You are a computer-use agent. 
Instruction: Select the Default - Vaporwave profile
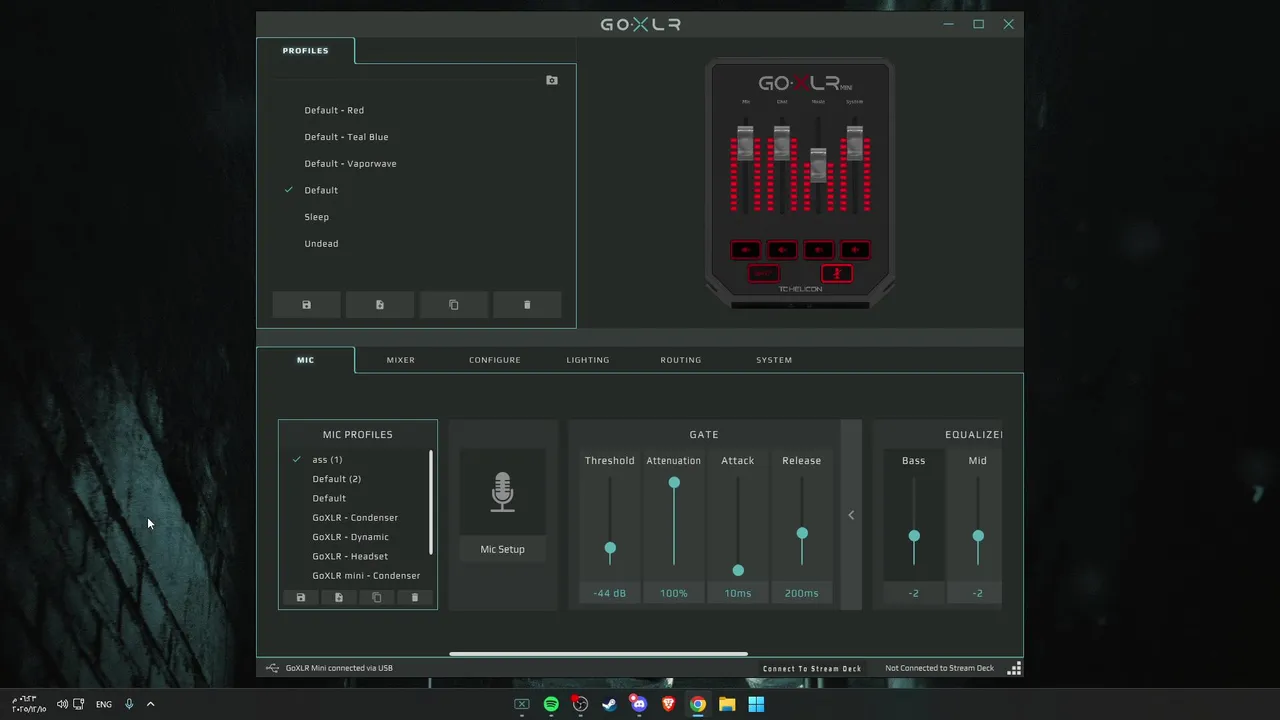pyautogui.click(x=350, y=164)
